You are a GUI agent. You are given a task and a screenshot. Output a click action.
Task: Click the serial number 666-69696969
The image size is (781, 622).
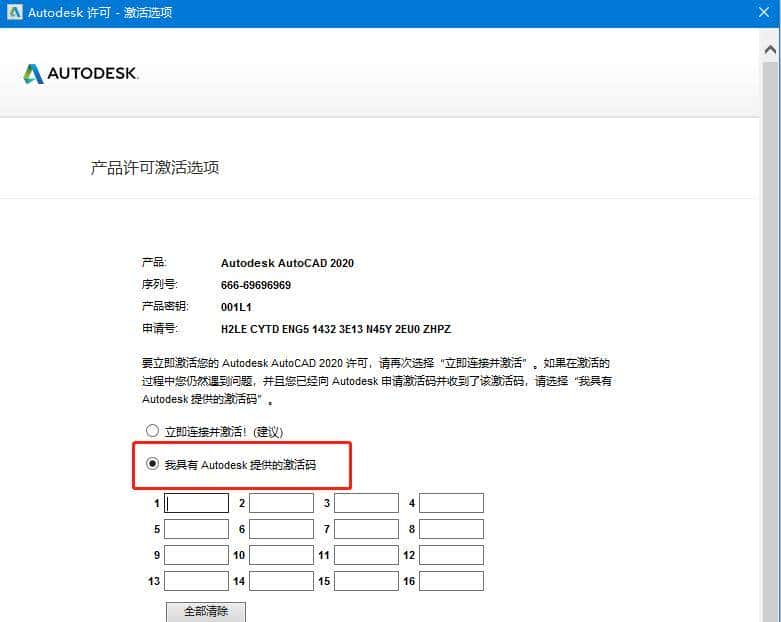(256, 285)
